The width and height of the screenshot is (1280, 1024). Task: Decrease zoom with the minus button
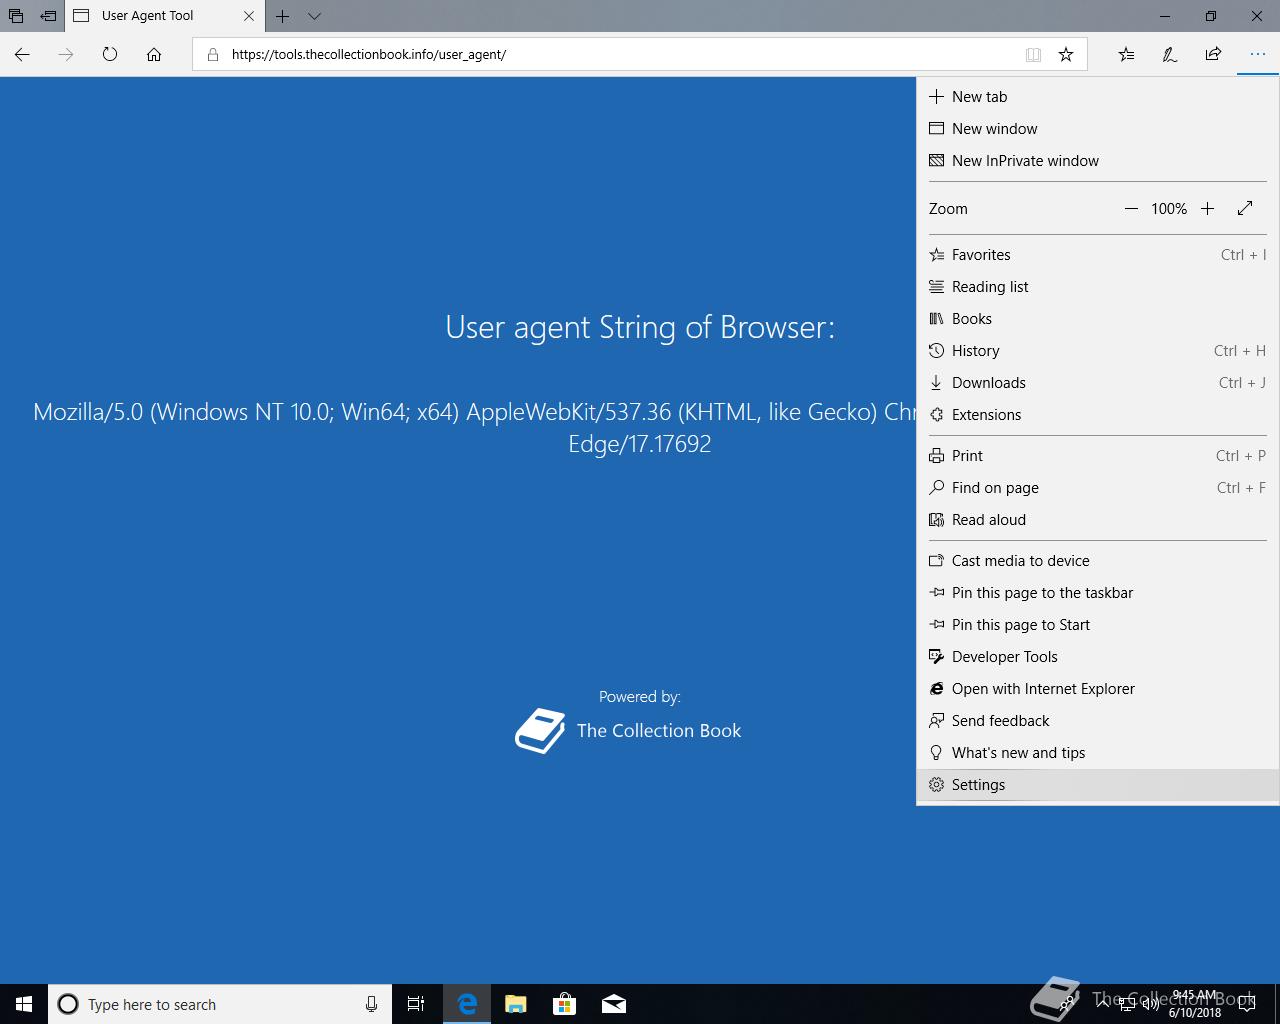point(1131,209)
